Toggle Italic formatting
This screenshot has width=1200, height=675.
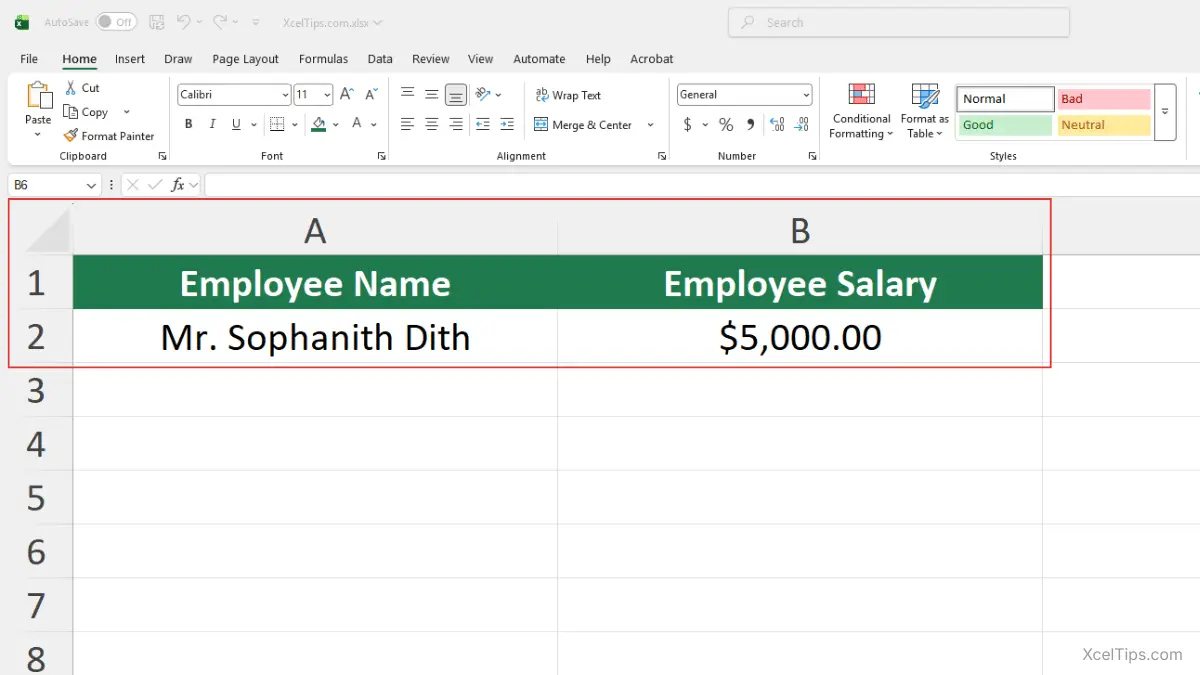[212, 125]
